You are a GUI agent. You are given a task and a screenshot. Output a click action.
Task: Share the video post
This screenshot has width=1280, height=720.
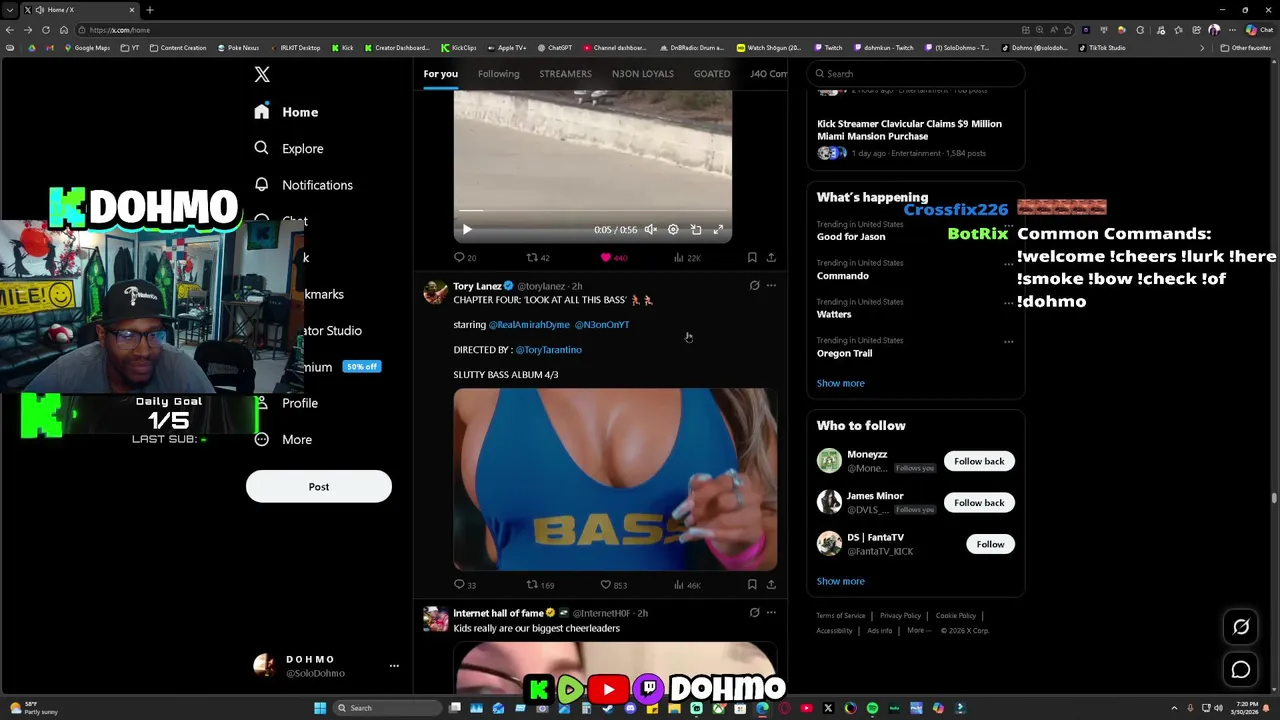tap(771, 257)
